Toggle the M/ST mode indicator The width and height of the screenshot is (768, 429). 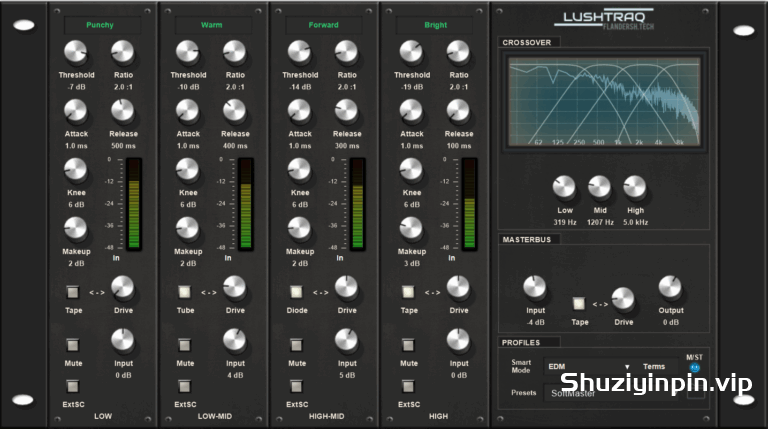tap(695, 367)
